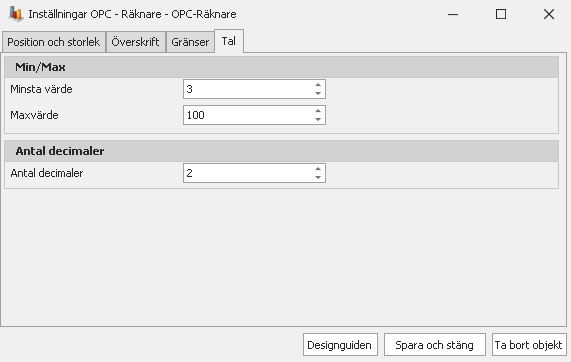Focus the Maxvärde input field

[x=248, y=115]
